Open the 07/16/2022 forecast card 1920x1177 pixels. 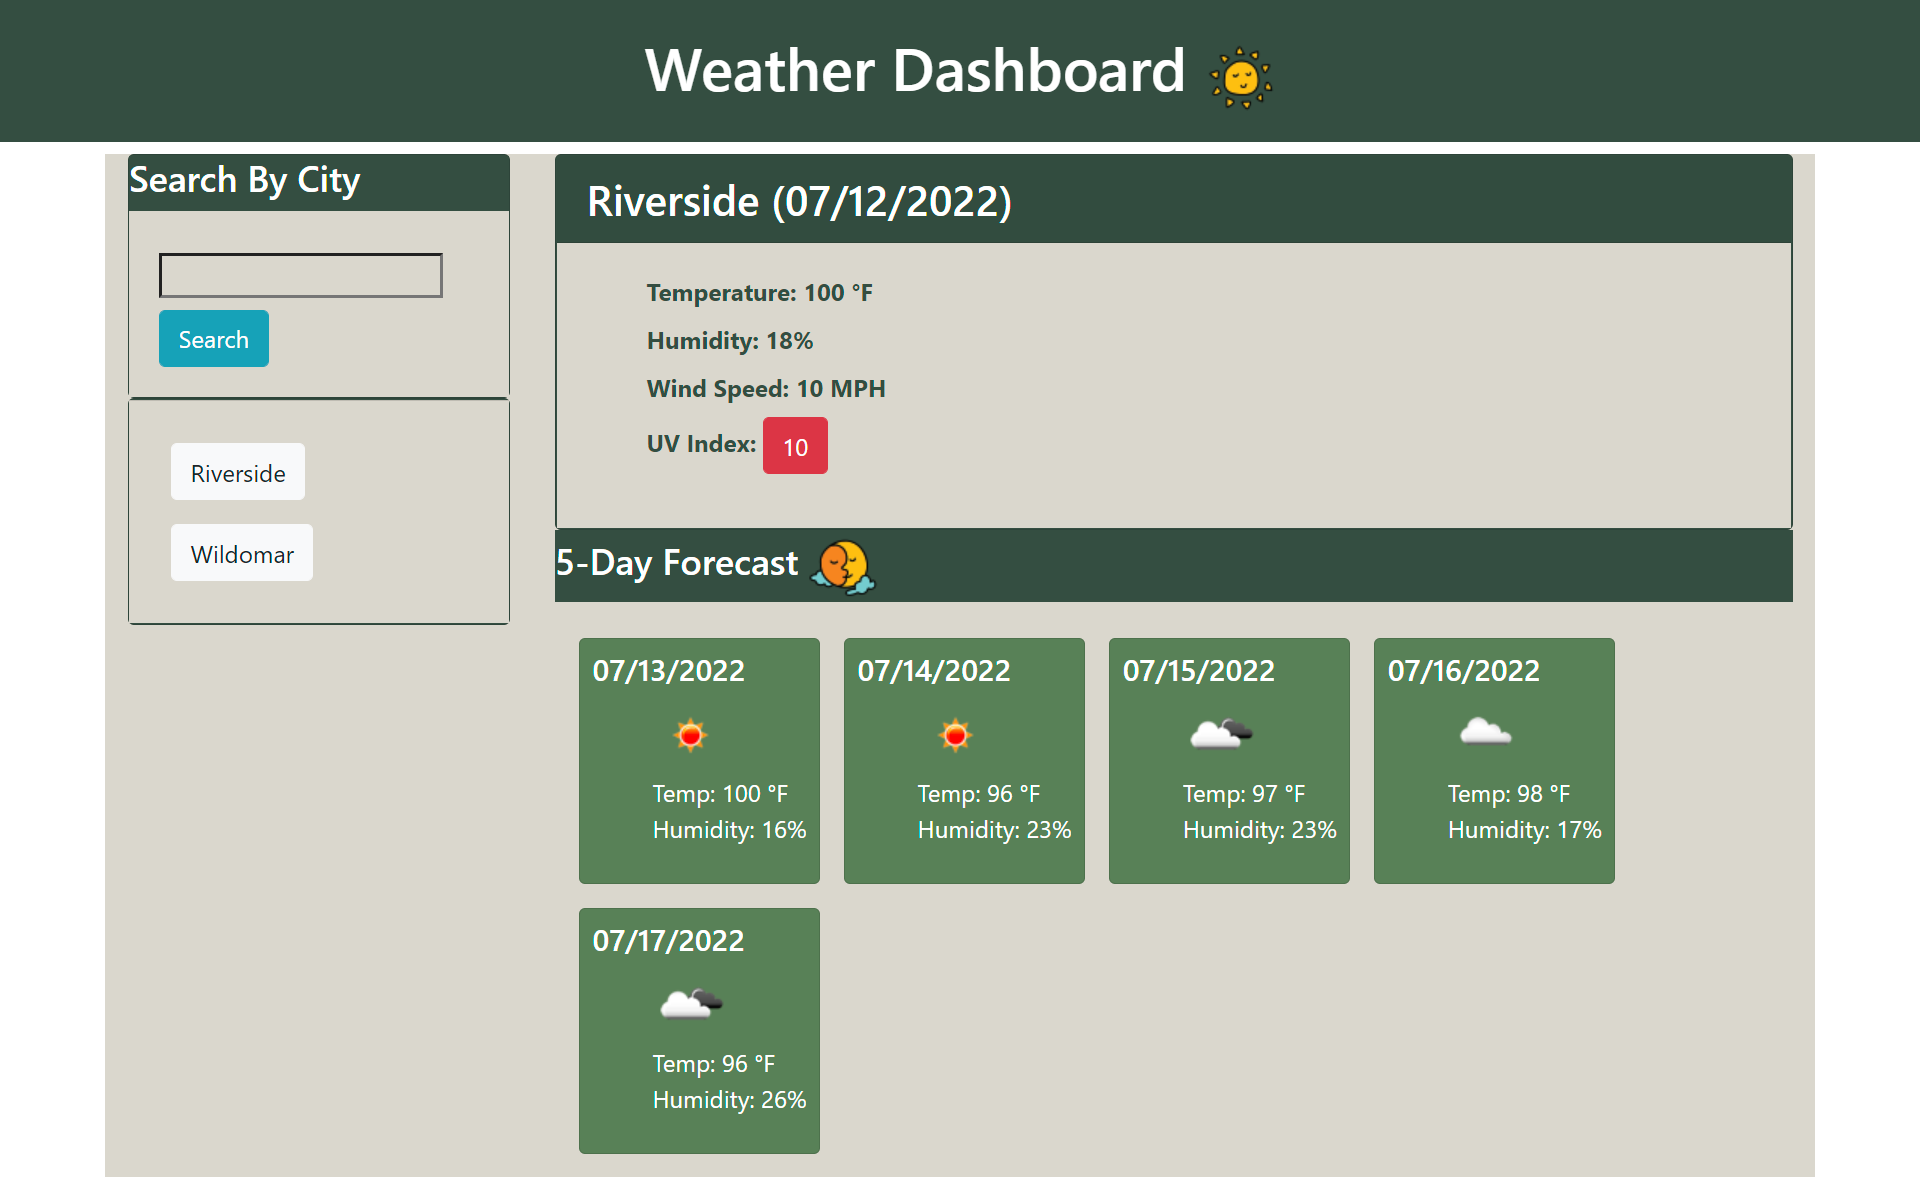(x=1493, y=761)
